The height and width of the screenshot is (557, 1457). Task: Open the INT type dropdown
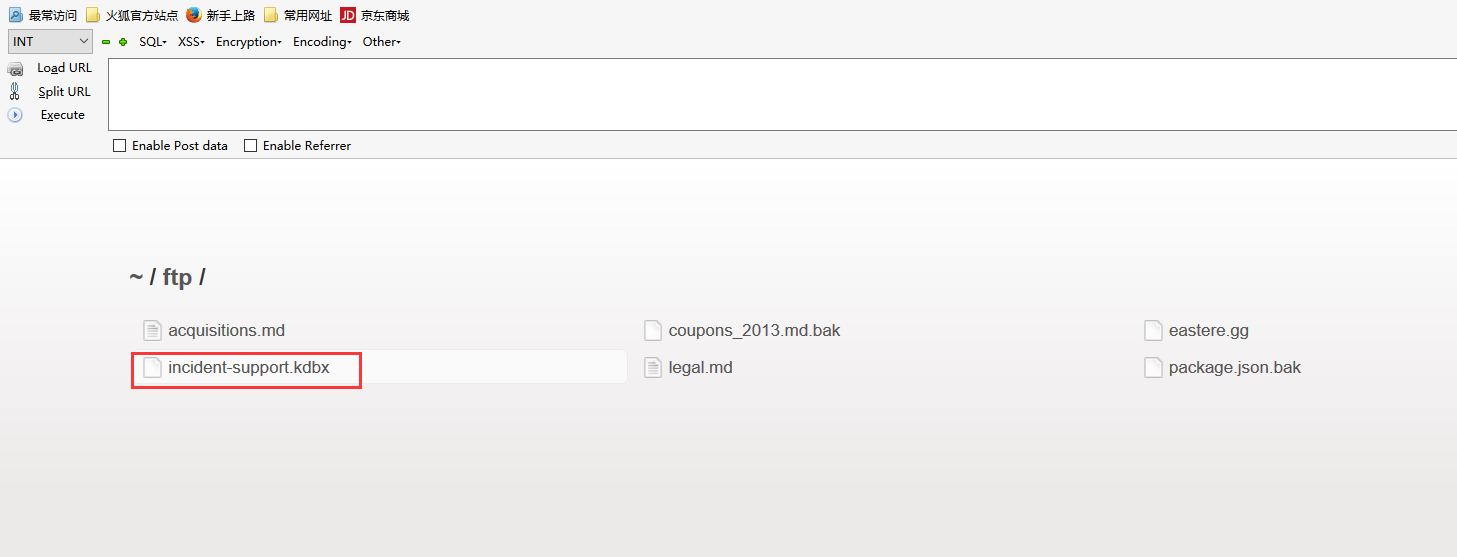click(50, 41)
